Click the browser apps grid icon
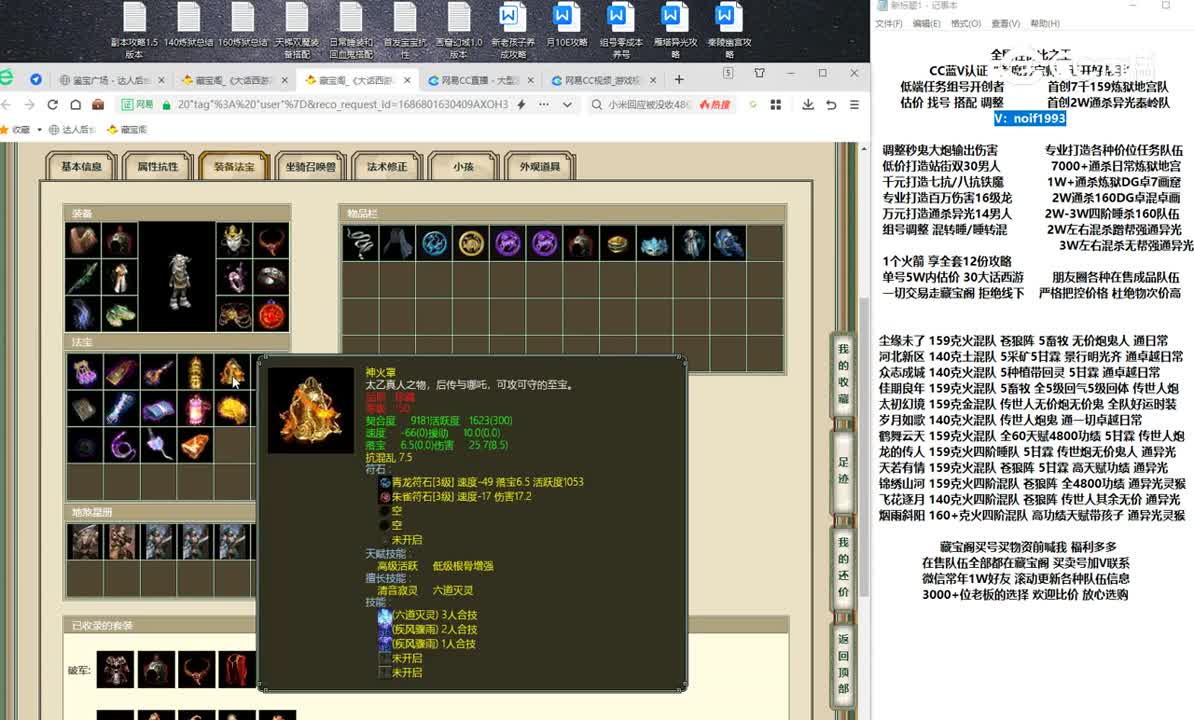The image size is (1194, 720). click(x=776, y=104)
